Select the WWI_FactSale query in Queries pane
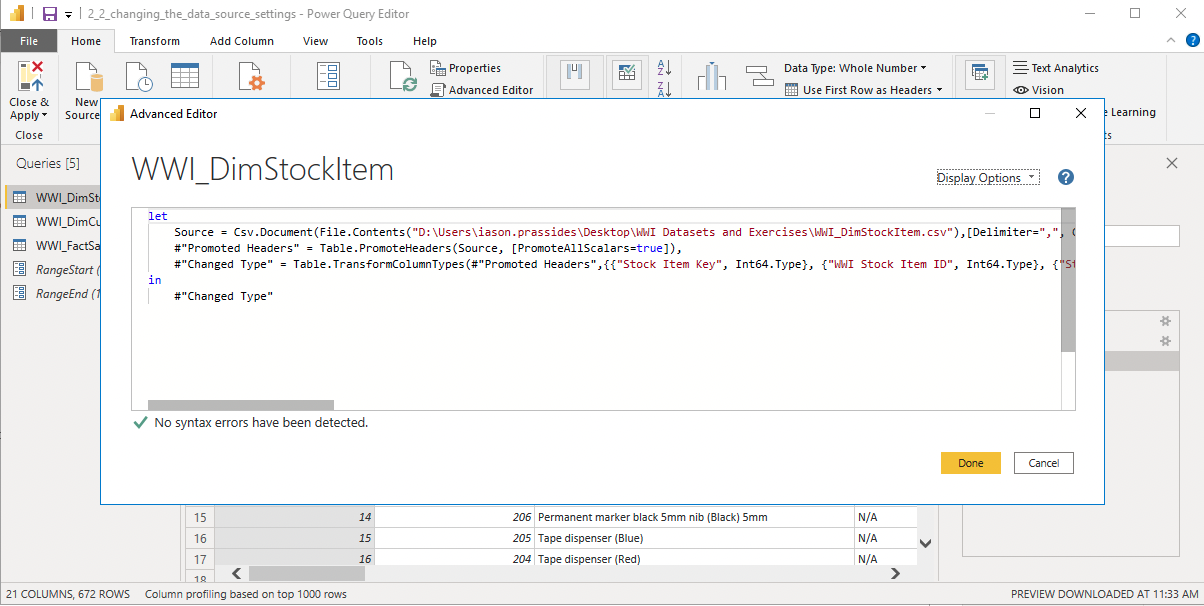Viewport: 1204px width, 606px height. 55,245
